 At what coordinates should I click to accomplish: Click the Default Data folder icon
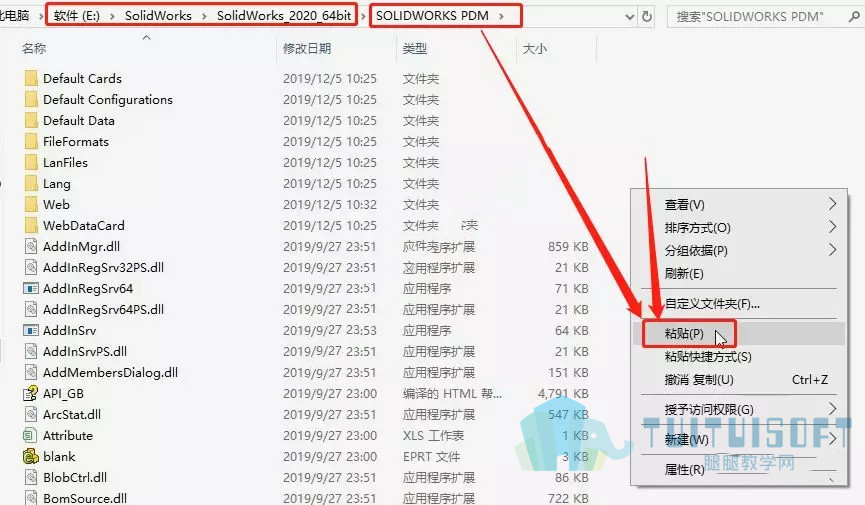pos(31,120)
